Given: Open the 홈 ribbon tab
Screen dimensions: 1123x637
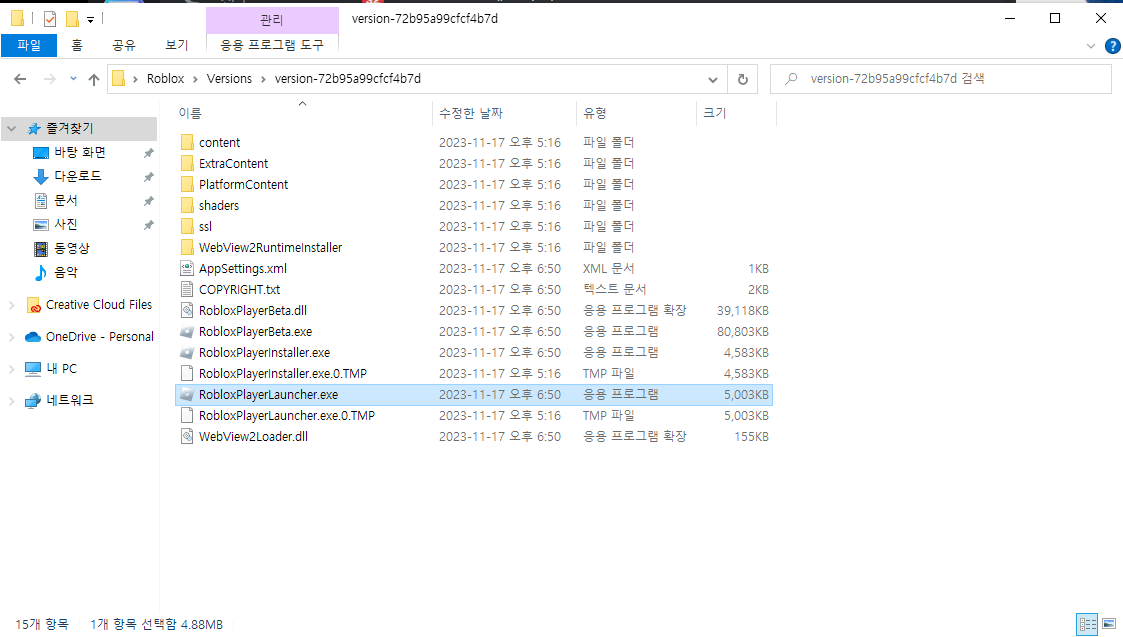Looking at the screenshot, I should [77, 45].
